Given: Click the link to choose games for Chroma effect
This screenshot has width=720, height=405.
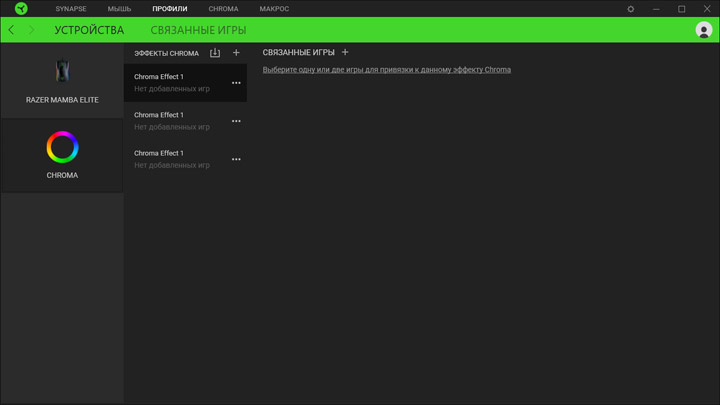Looking at the screenshot, I should (x=387, y=70).
